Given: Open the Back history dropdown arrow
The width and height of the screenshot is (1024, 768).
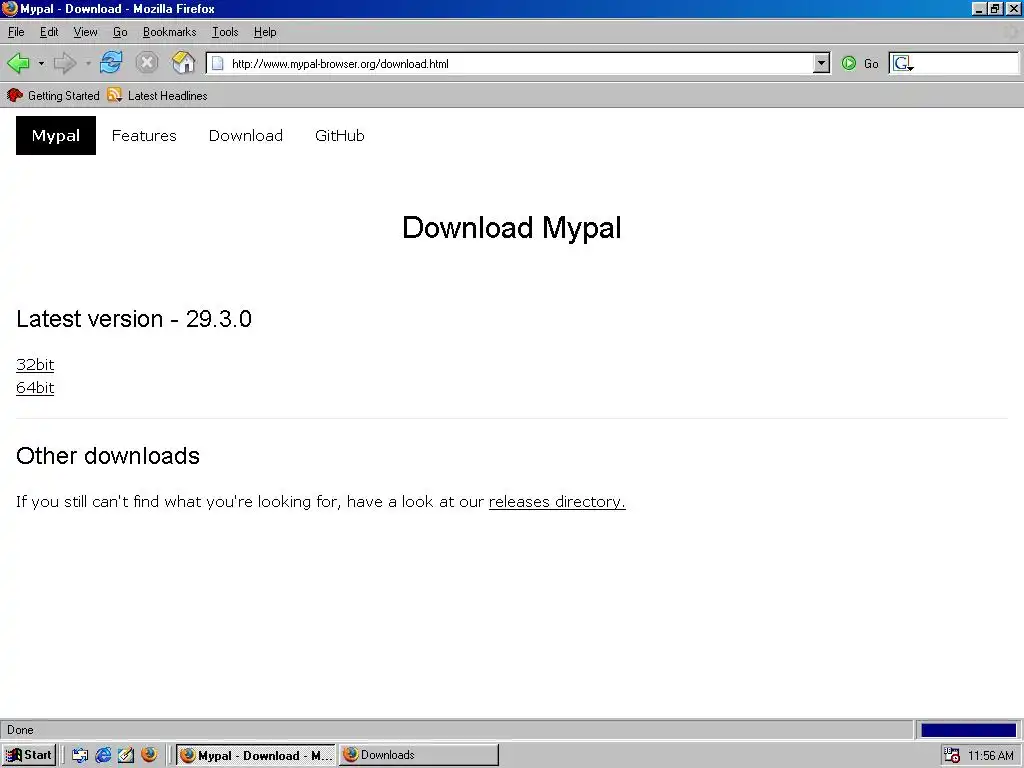Looking at the screenshot, I should pos(41,63).
